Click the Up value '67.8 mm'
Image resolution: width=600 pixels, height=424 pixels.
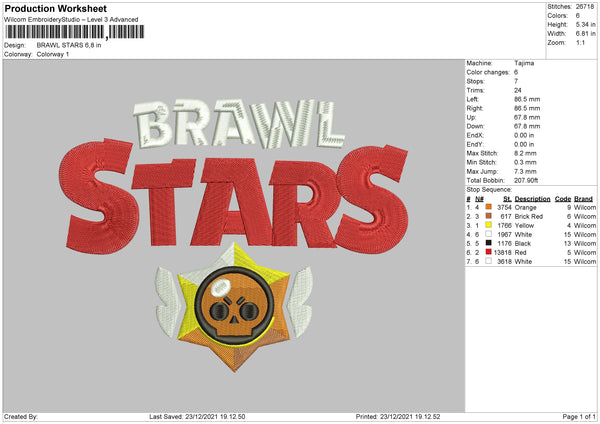click(527, 117)
